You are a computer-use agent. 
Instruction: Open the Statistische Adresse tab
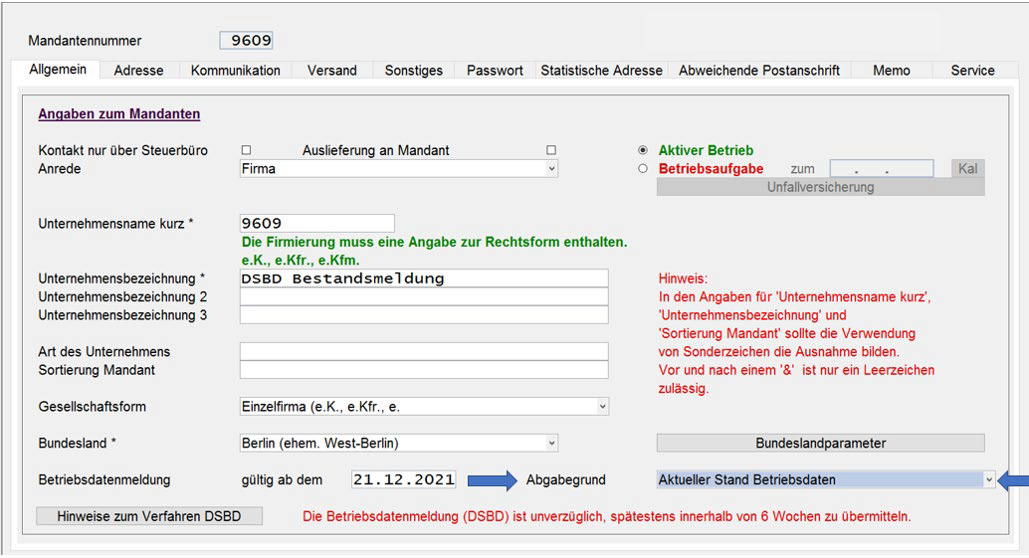point(601,70)
